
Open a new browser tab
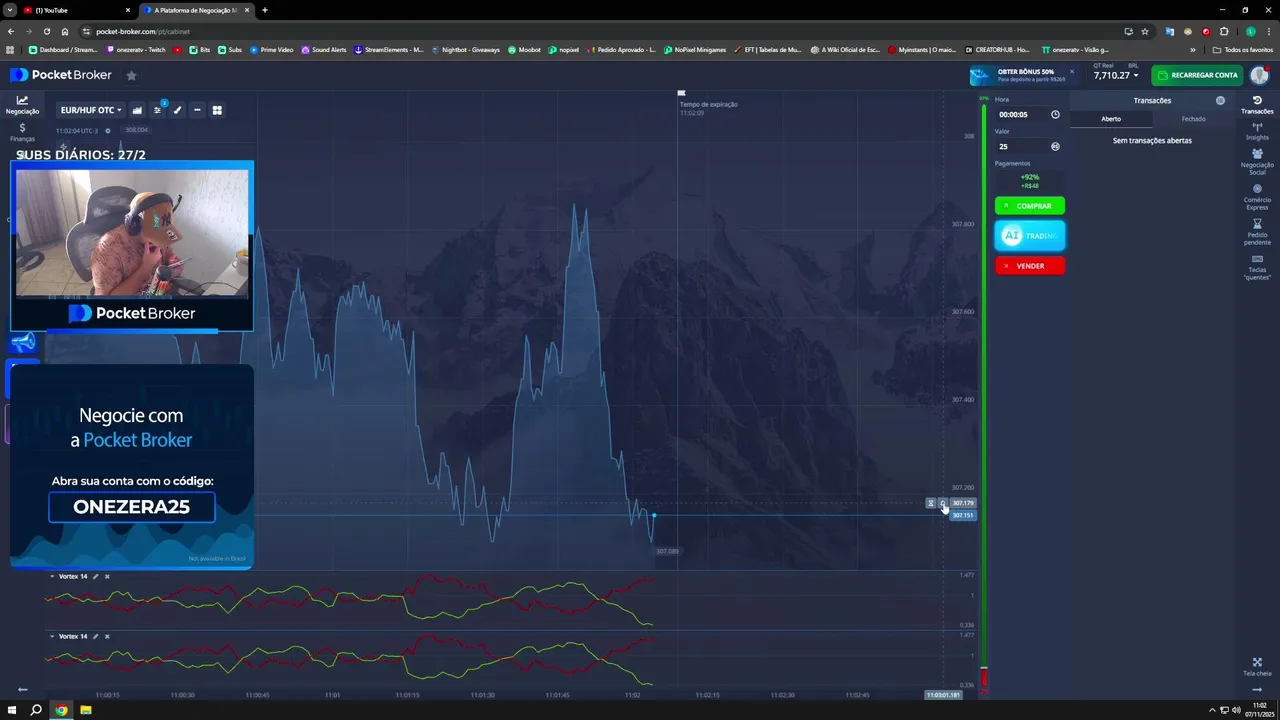tap(265, 10)
